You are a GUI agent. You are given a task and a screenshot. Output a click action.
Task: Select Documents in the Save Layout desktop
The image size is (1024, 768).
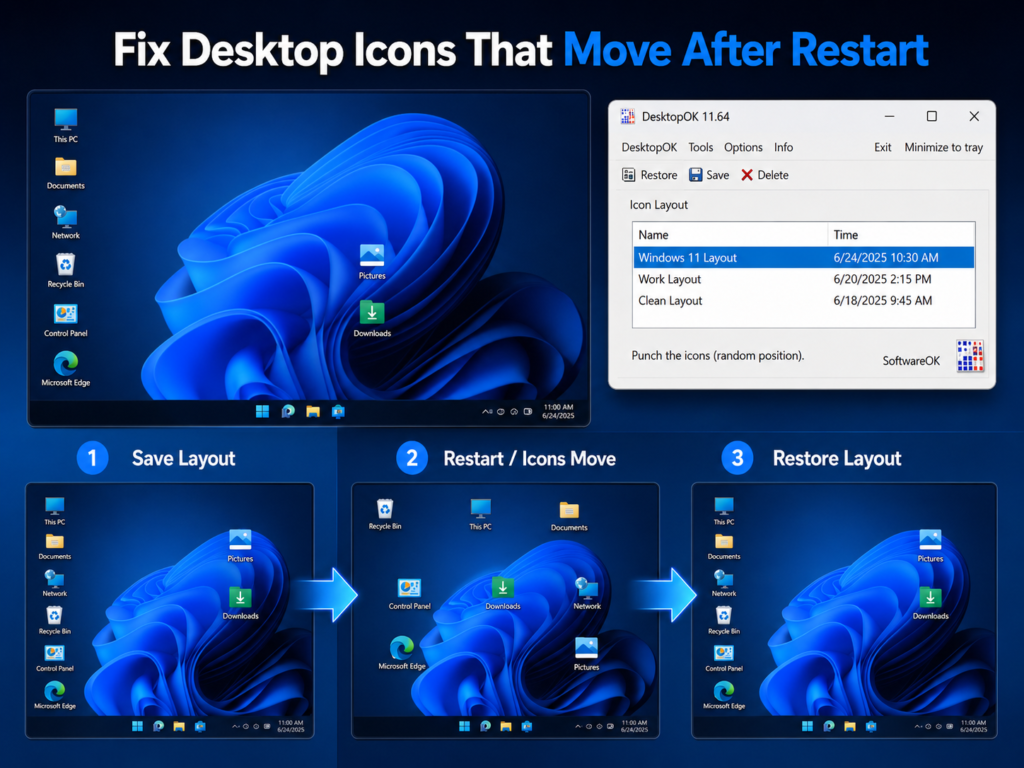55,547
